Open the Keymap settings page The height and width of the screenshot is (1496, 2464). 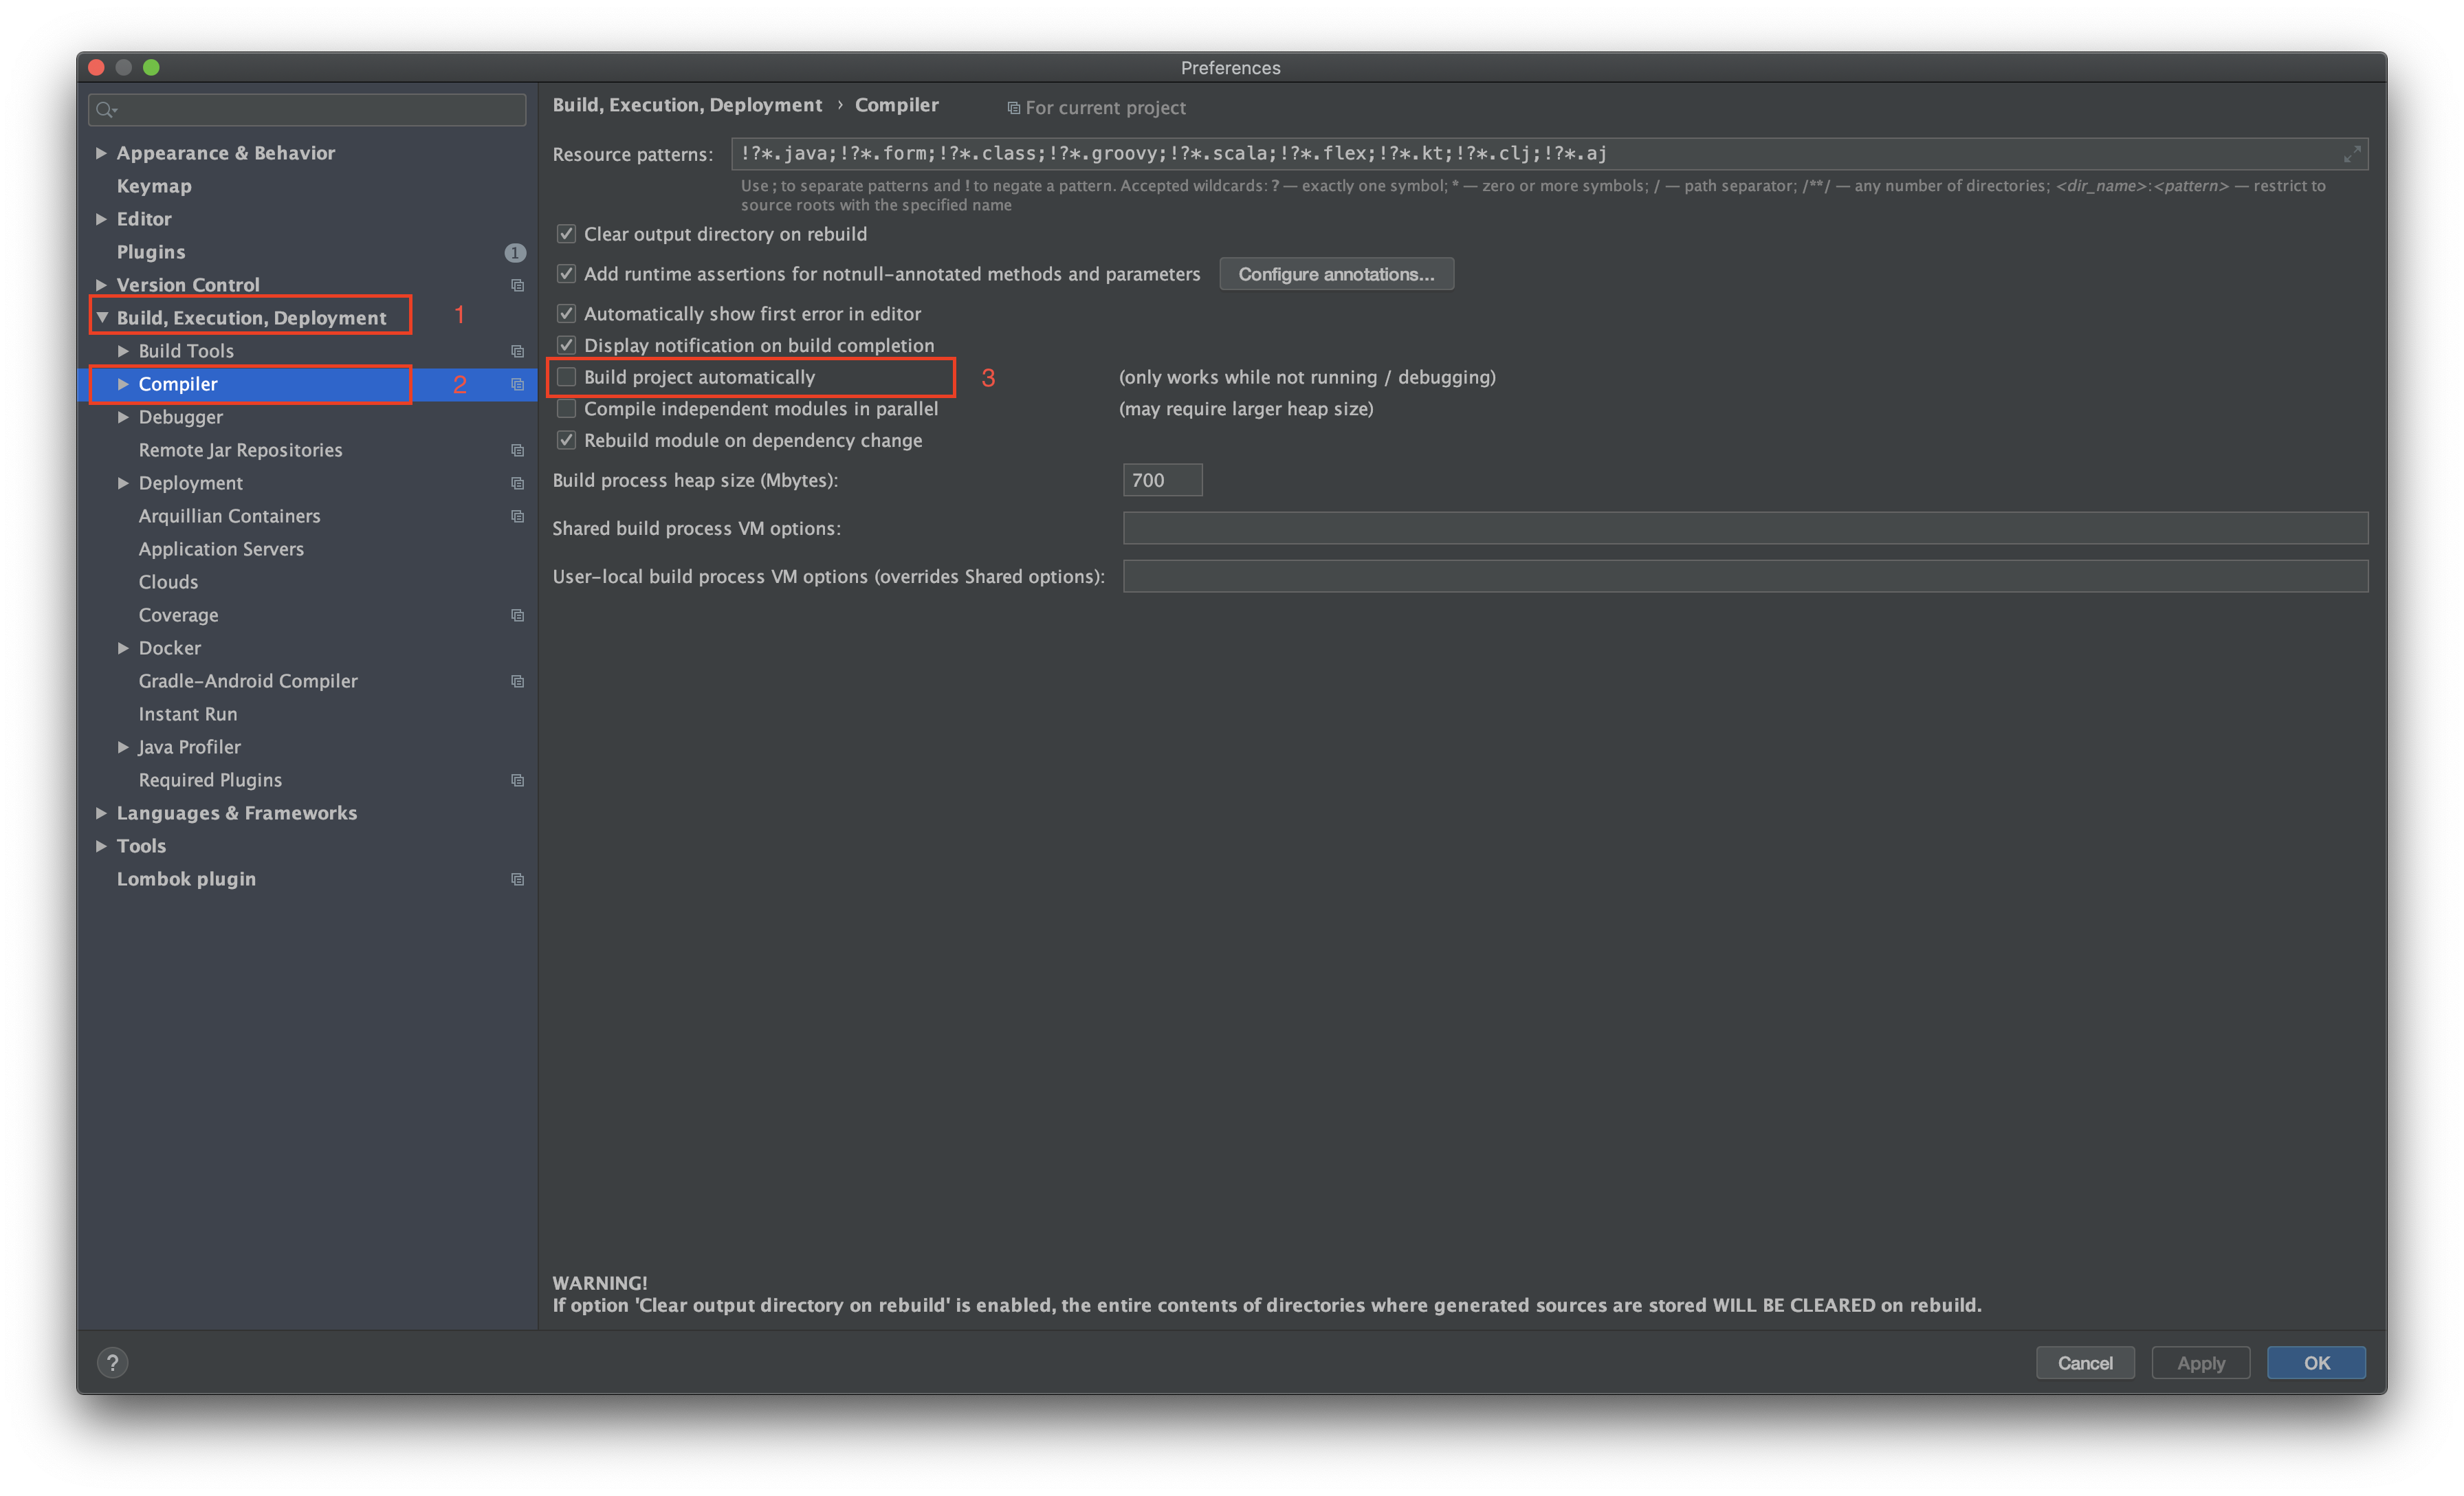(x=154, y=186)
